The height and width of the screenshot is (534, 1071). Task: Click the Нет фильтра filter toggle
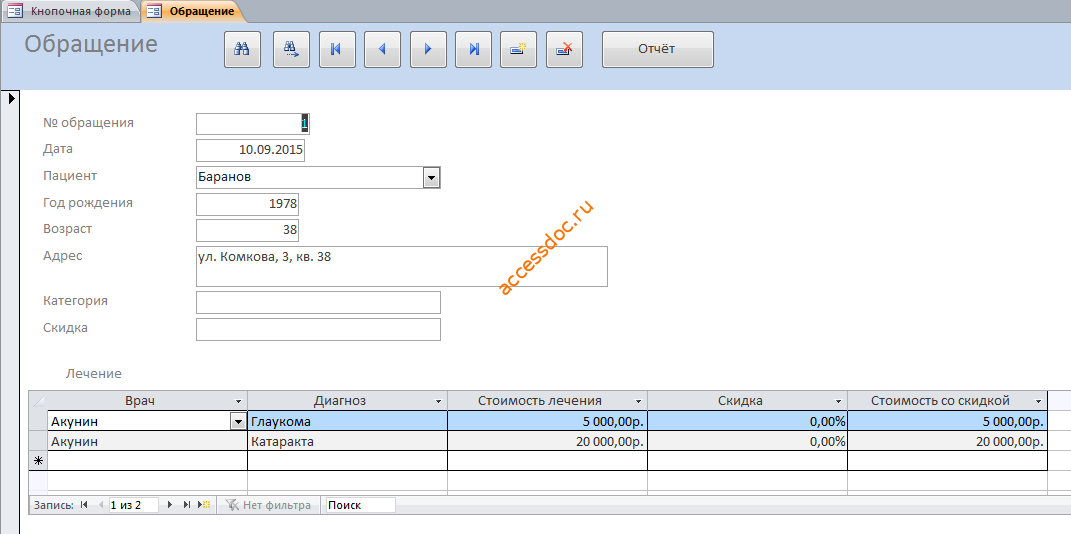pyautogui.click(x=268, y=505)
